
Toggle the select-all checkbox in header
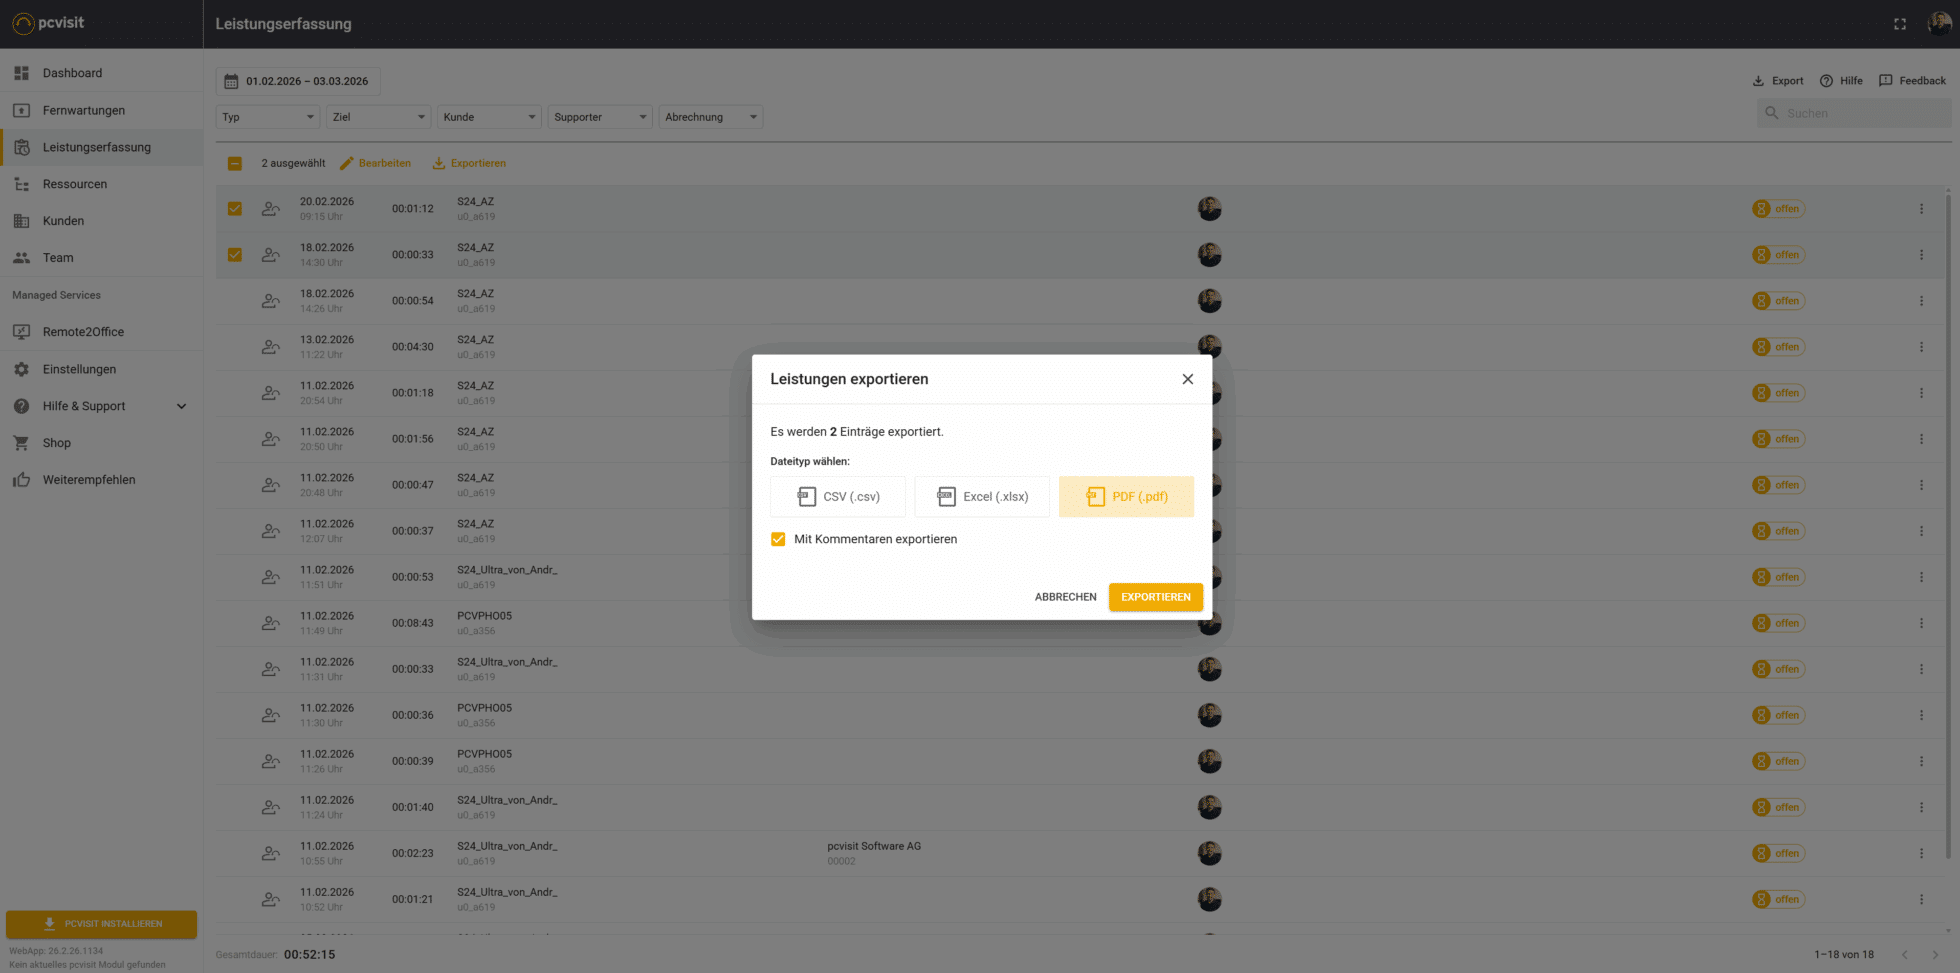pos(235,163)
